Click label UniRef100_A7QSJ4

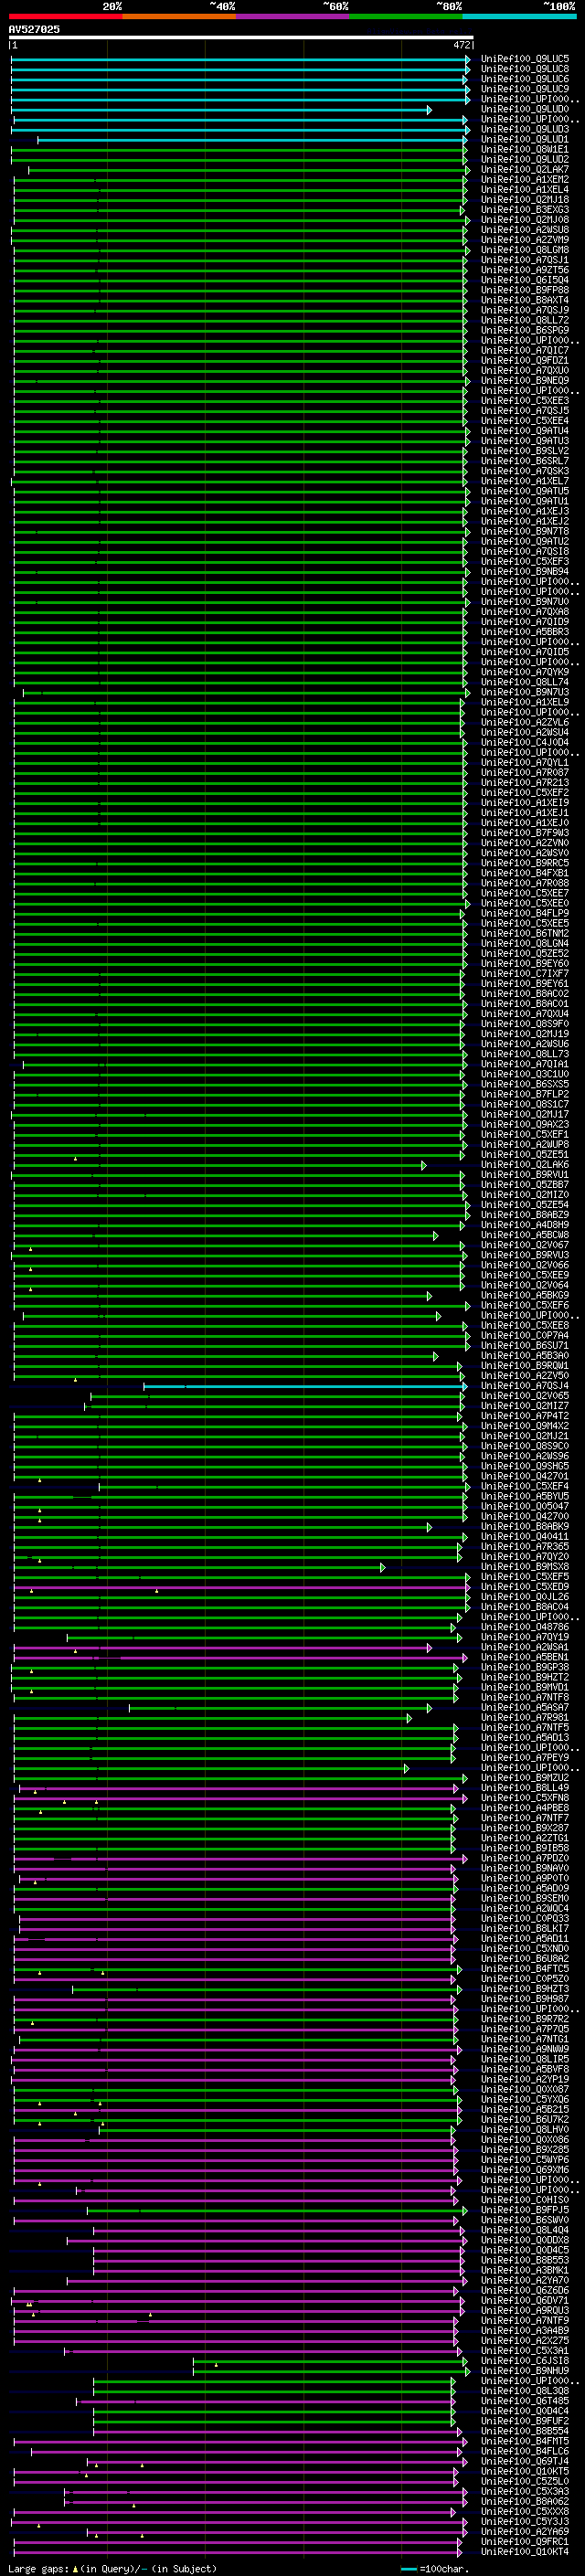(525, 1386)
